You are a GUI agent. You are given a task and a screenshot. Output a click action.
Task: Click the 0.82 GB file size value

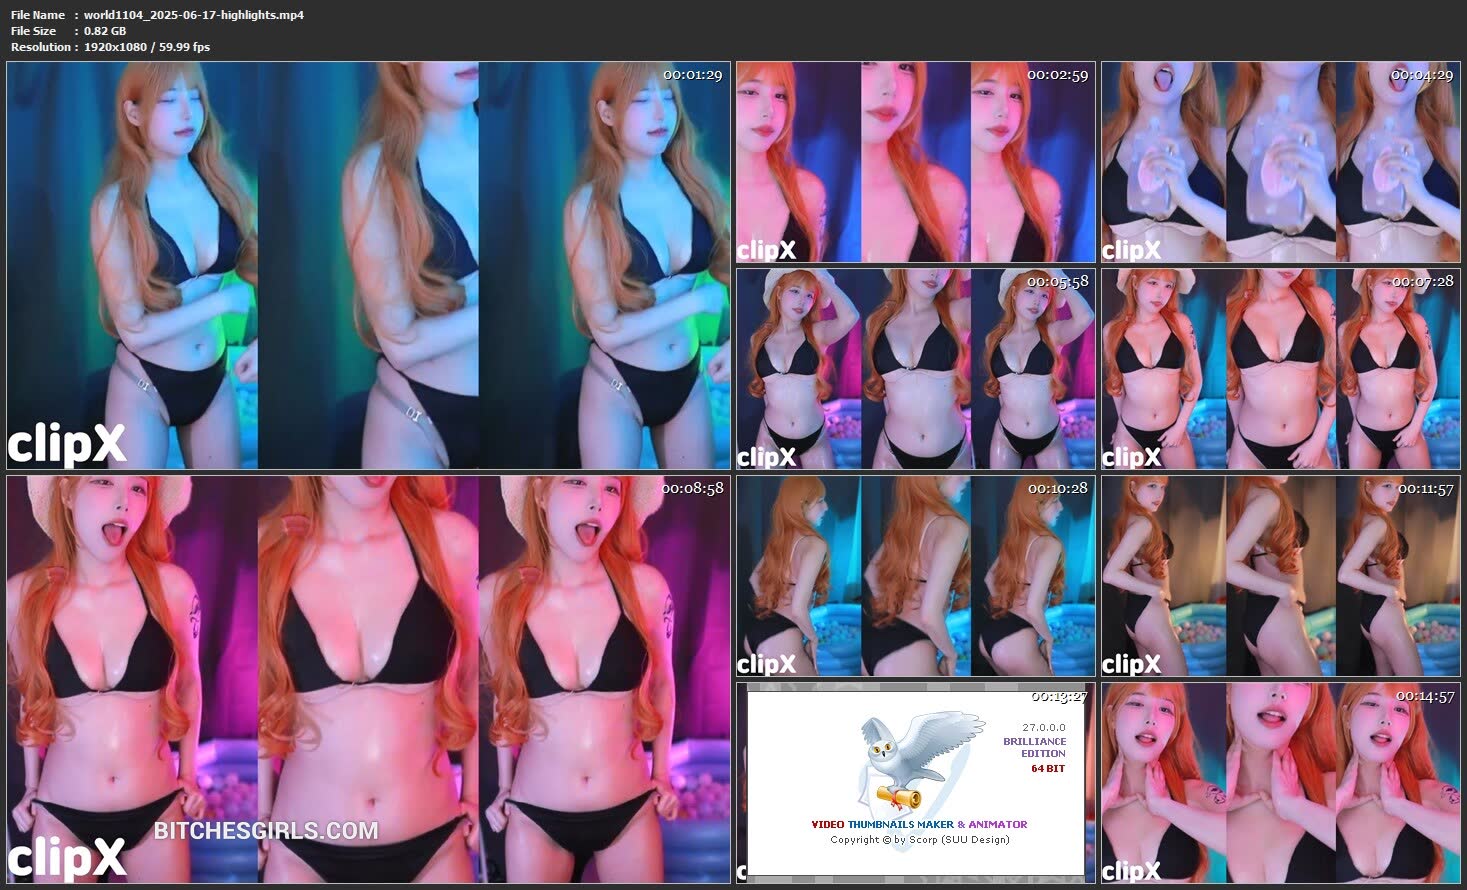coord(105,31)
